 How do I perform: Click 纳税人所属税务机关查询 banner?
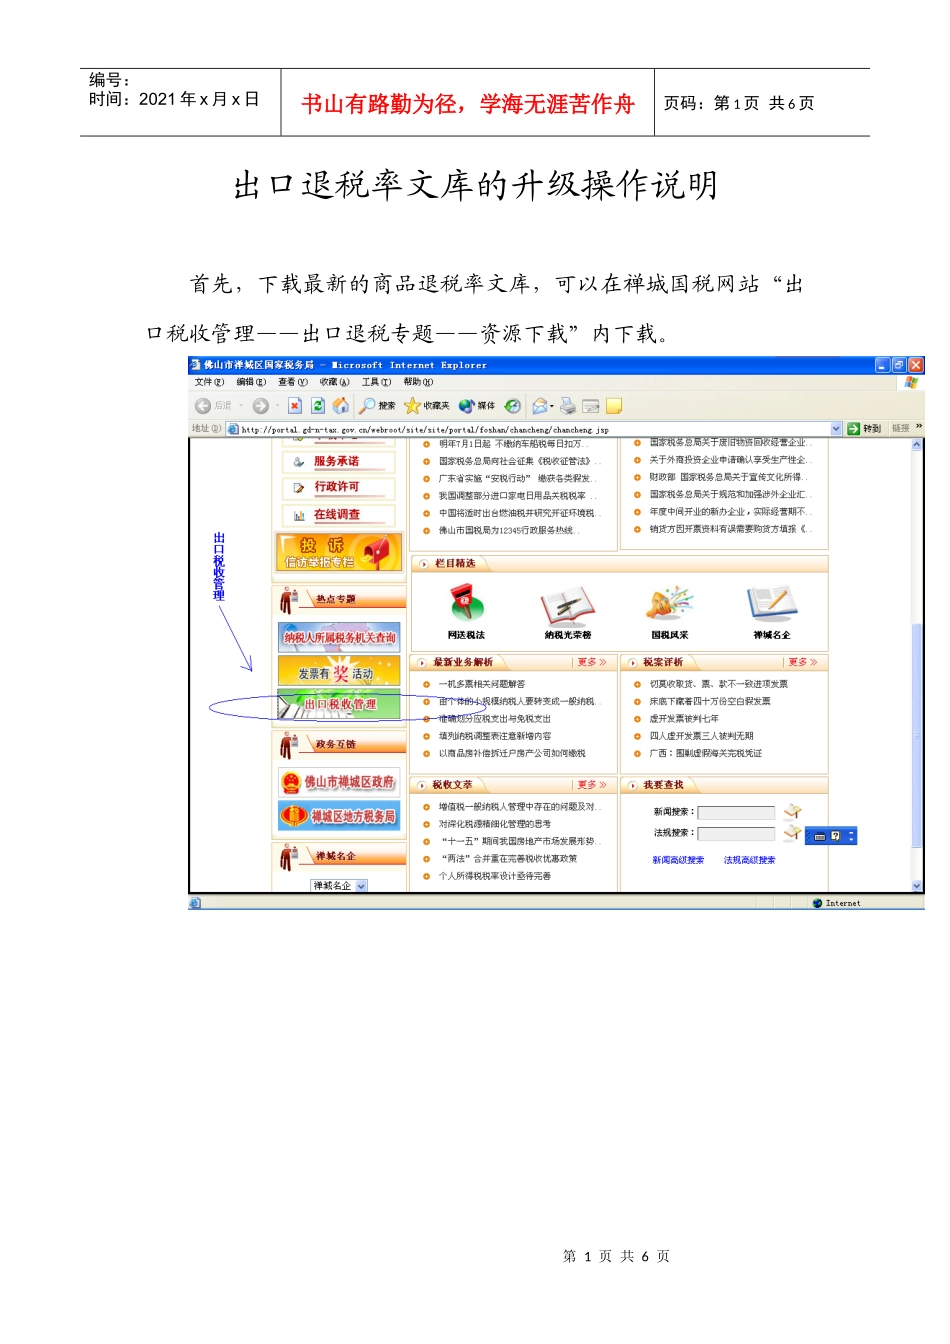339,637
